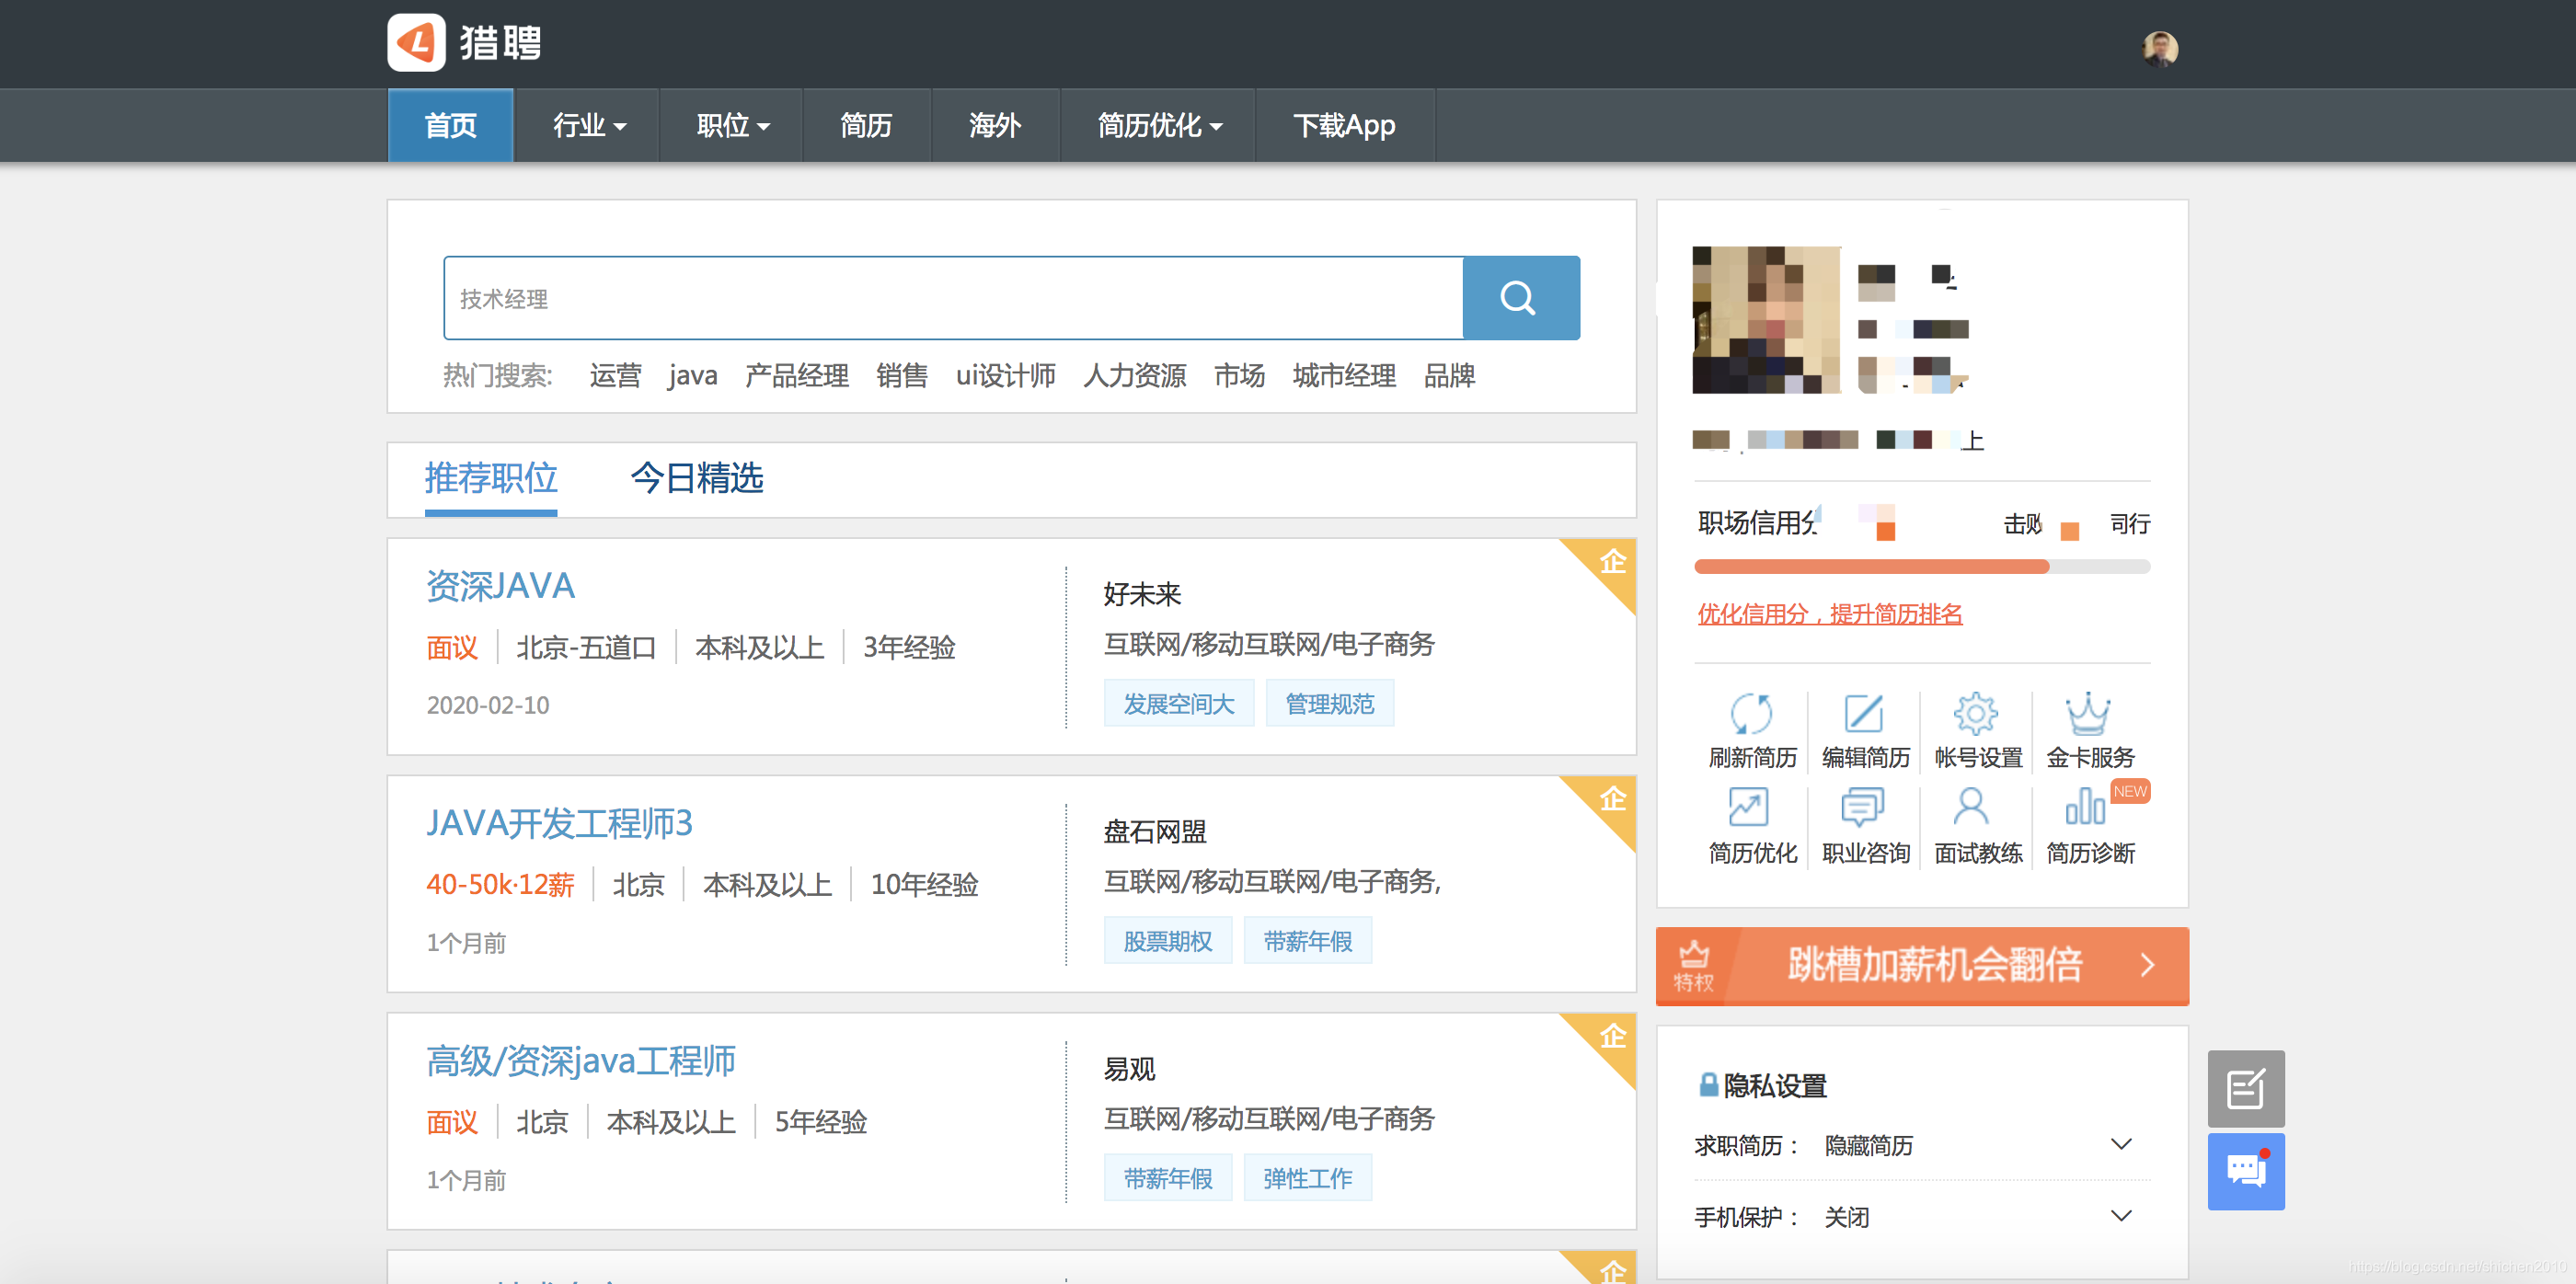Image resolution: width=2576 pixels, height=1284 pixels.
Task: Click the 管理规范 tag
Action: (1329, 704)
